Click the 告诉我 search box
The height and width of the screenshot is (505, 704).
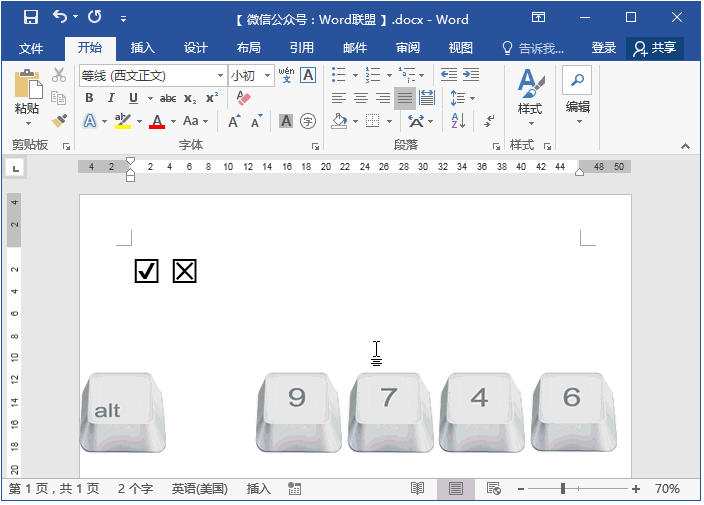[x=533, y=48]
